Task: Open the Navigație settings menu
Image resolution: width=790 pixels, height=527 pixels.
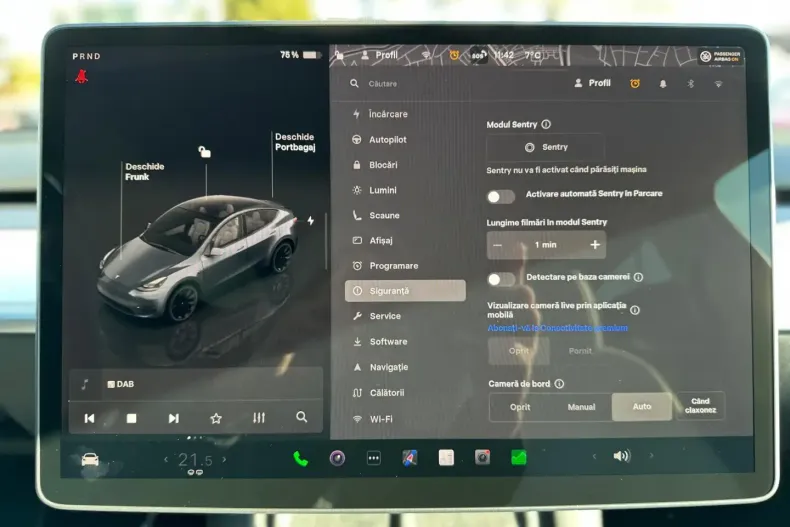Action: coord(381,367)
